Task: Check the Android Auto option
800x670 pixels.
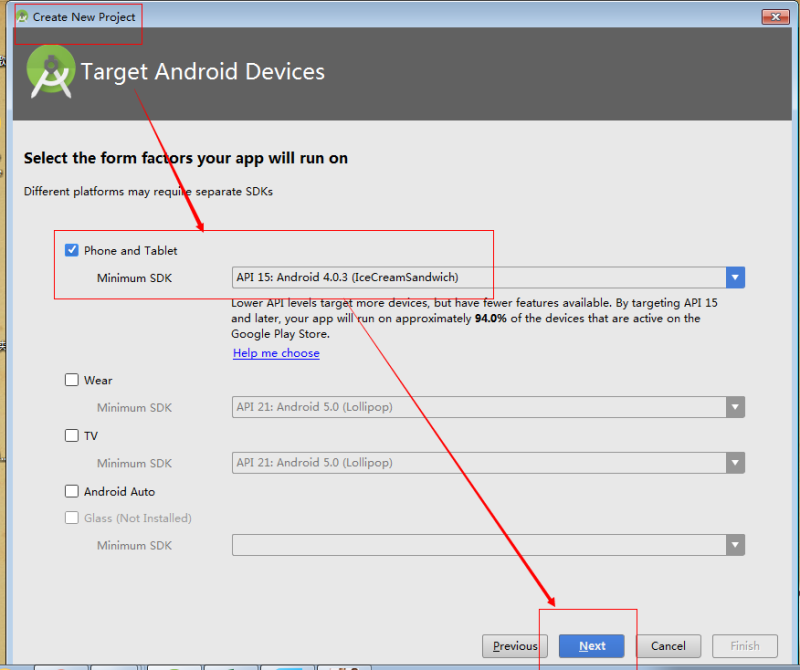Action: (x=71, y=491)
